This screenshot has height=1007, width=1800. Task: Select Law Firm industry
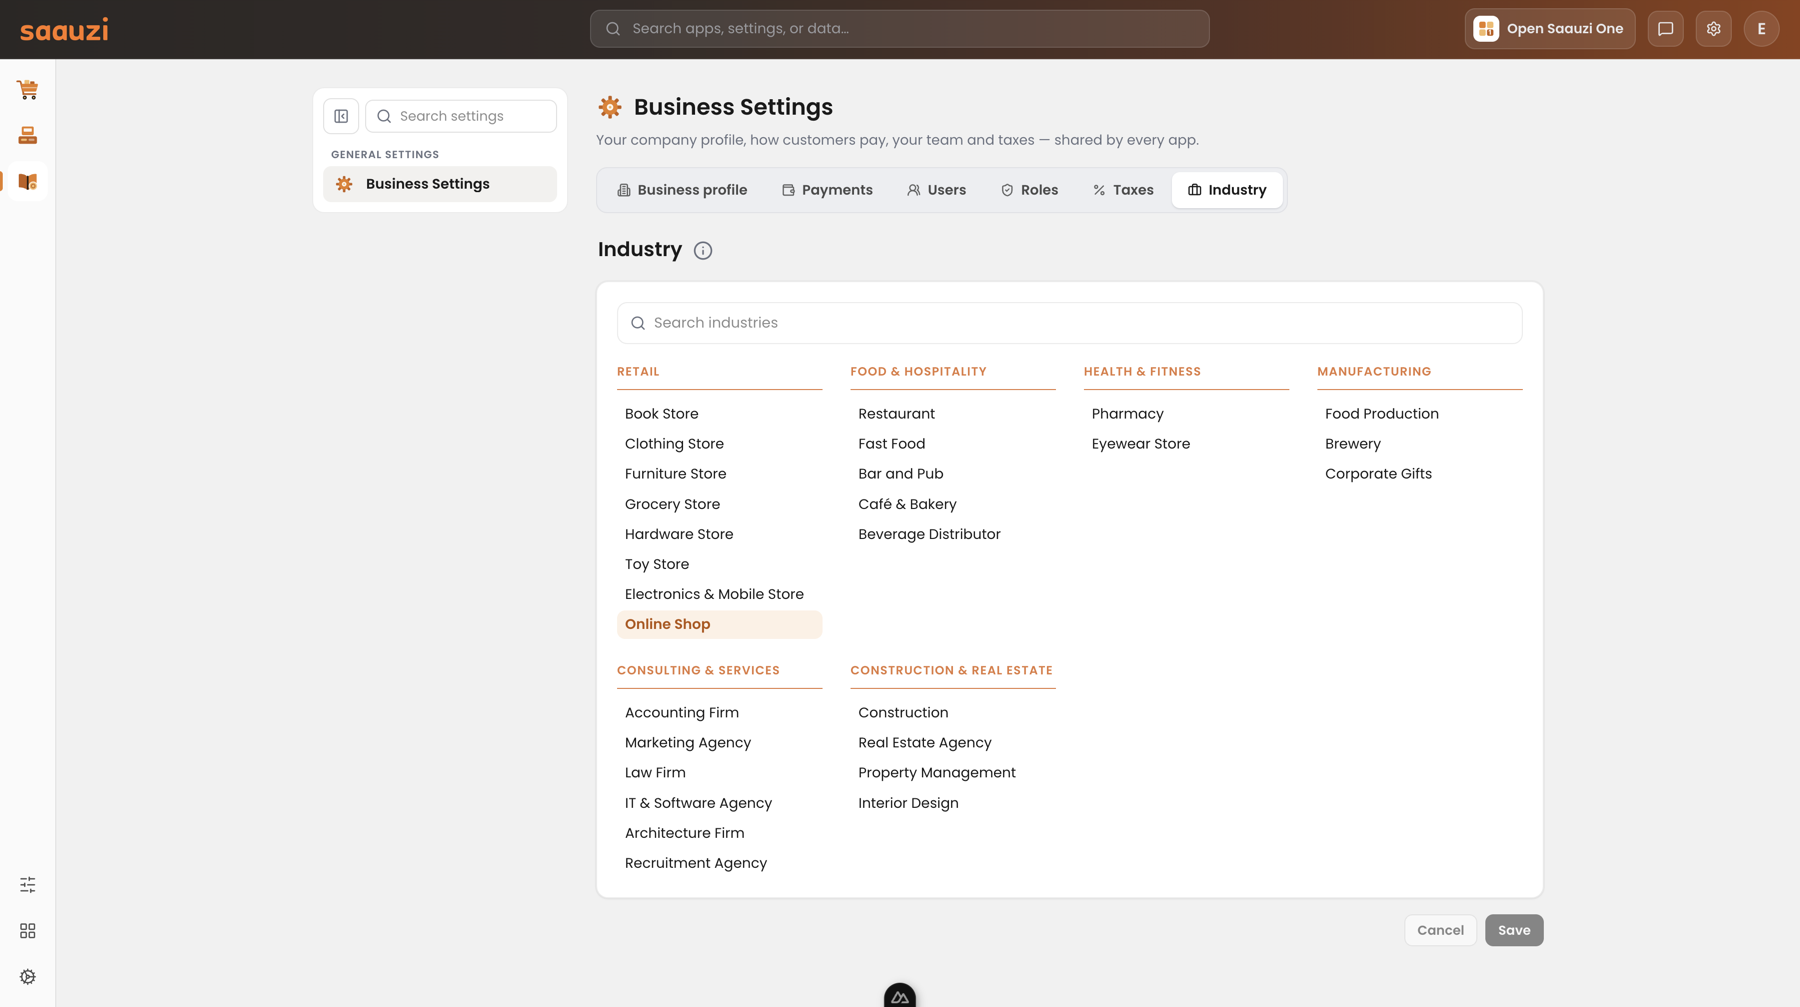(719, 773)
